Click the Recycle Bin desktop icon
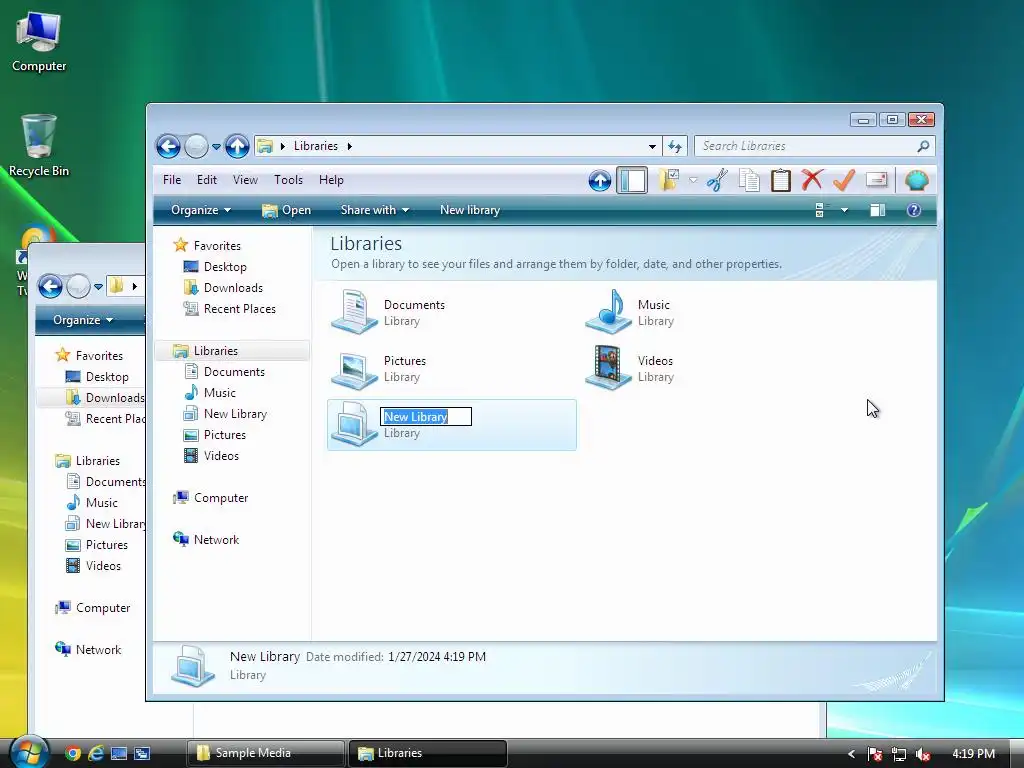 click(39, 146)
